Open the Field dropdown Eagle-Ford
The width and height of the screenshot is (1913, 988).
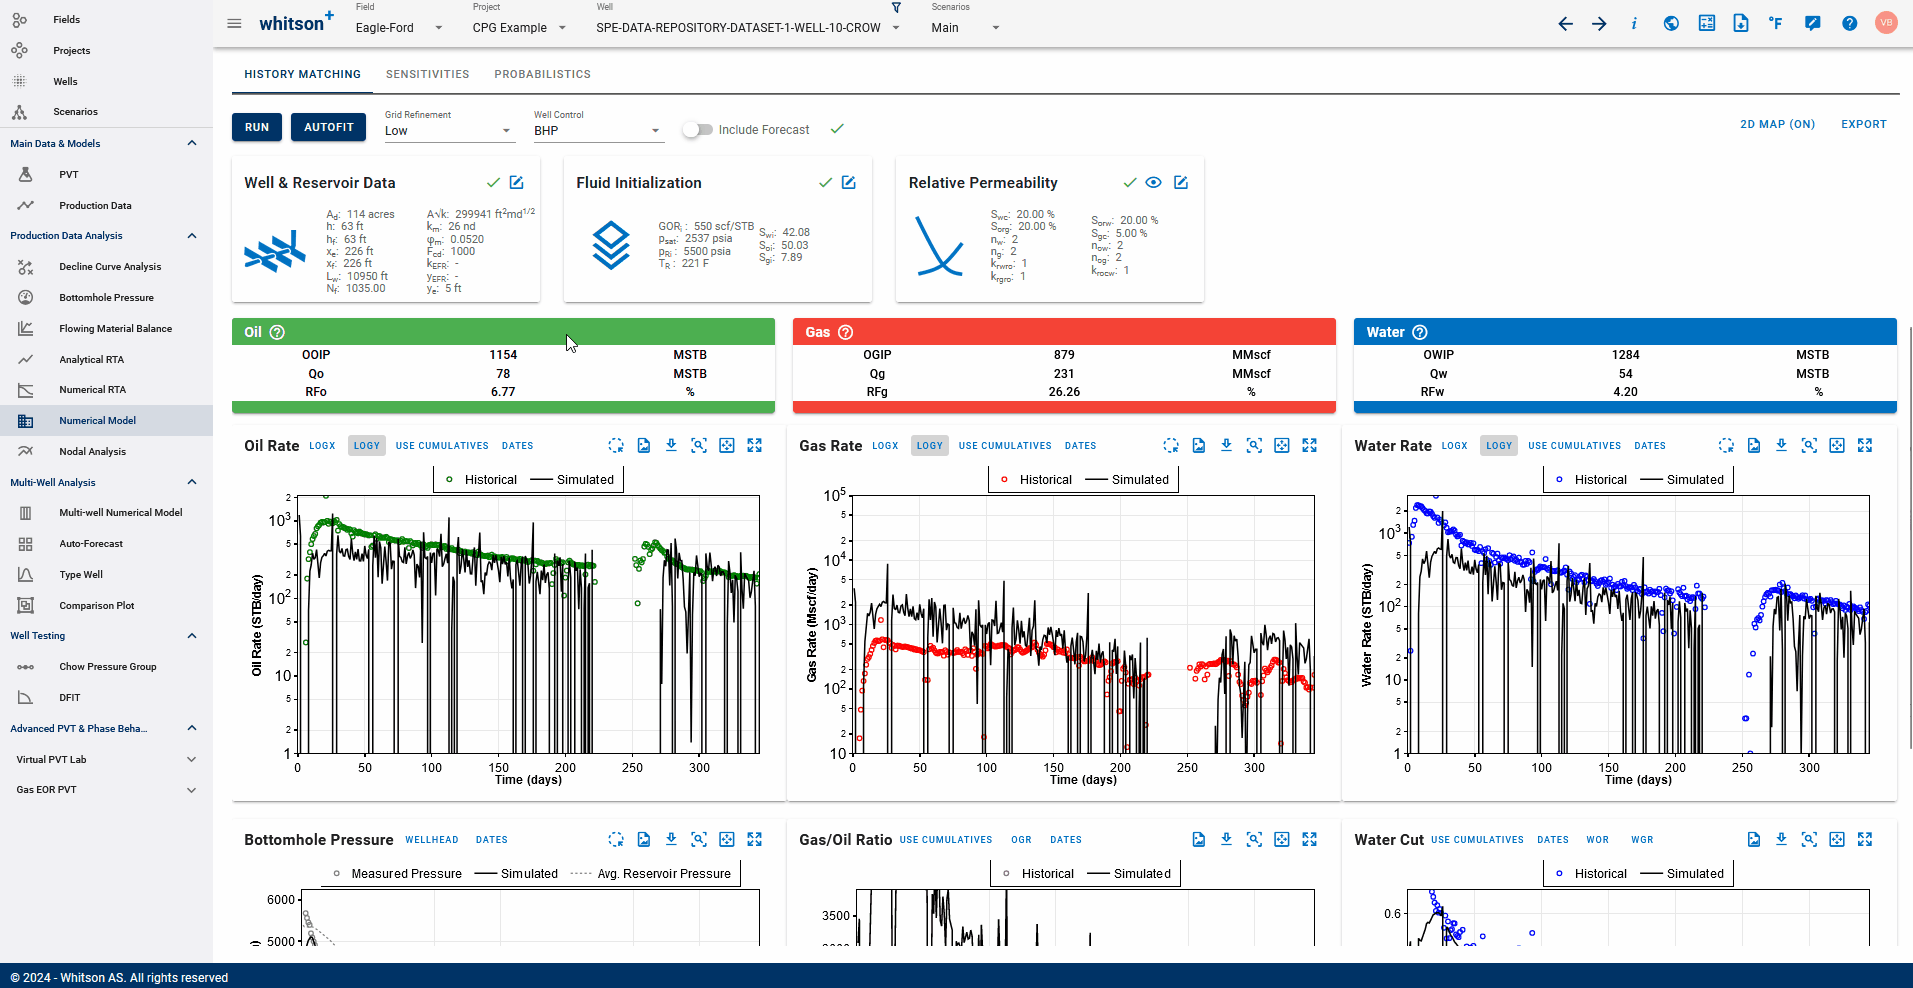click(399, 28)
